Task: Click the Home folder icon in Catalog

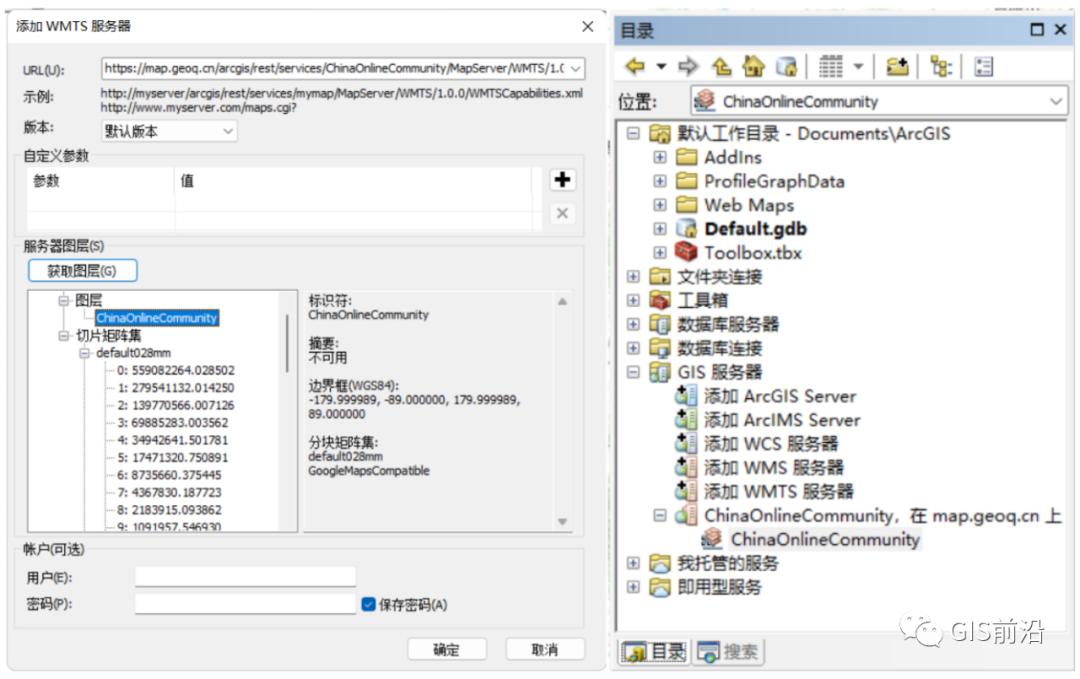Action: tap(753, 67)
